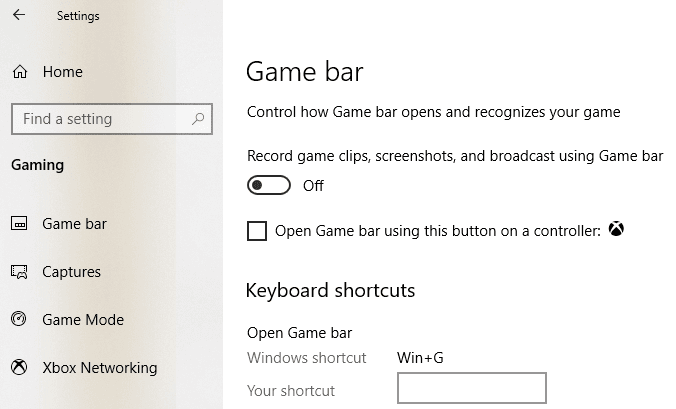676x409 pixels.
Task: Click the Win+G Windows shortcut text
Action: coord(420,358)
